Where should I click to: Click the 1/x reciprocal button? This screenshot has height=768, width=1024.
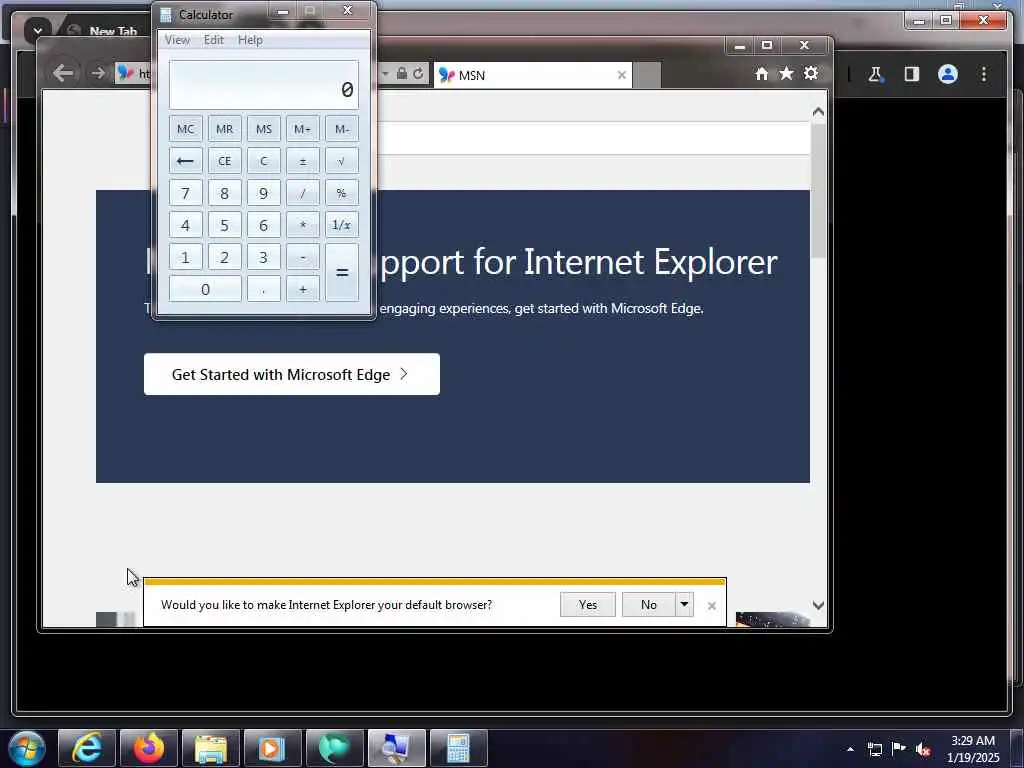342,225
